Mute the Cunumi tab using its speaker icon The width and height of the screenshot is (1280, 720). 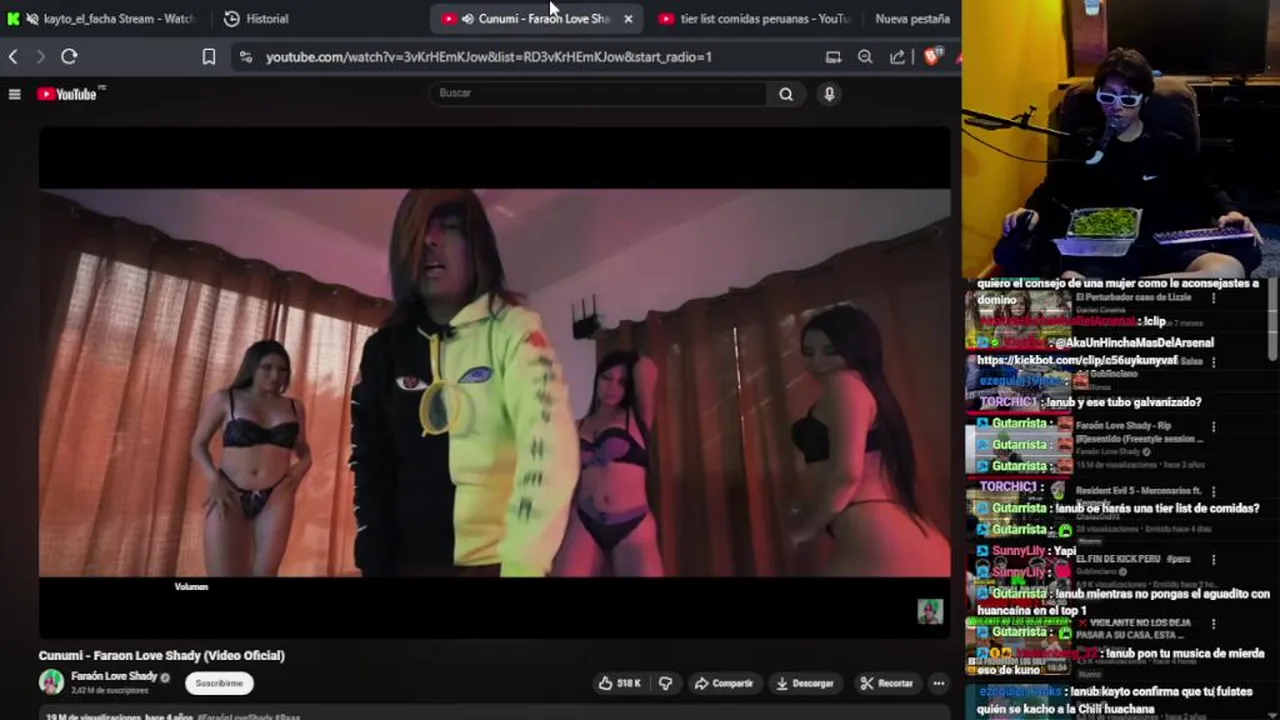pyautogui.click(x=467, y=19)
